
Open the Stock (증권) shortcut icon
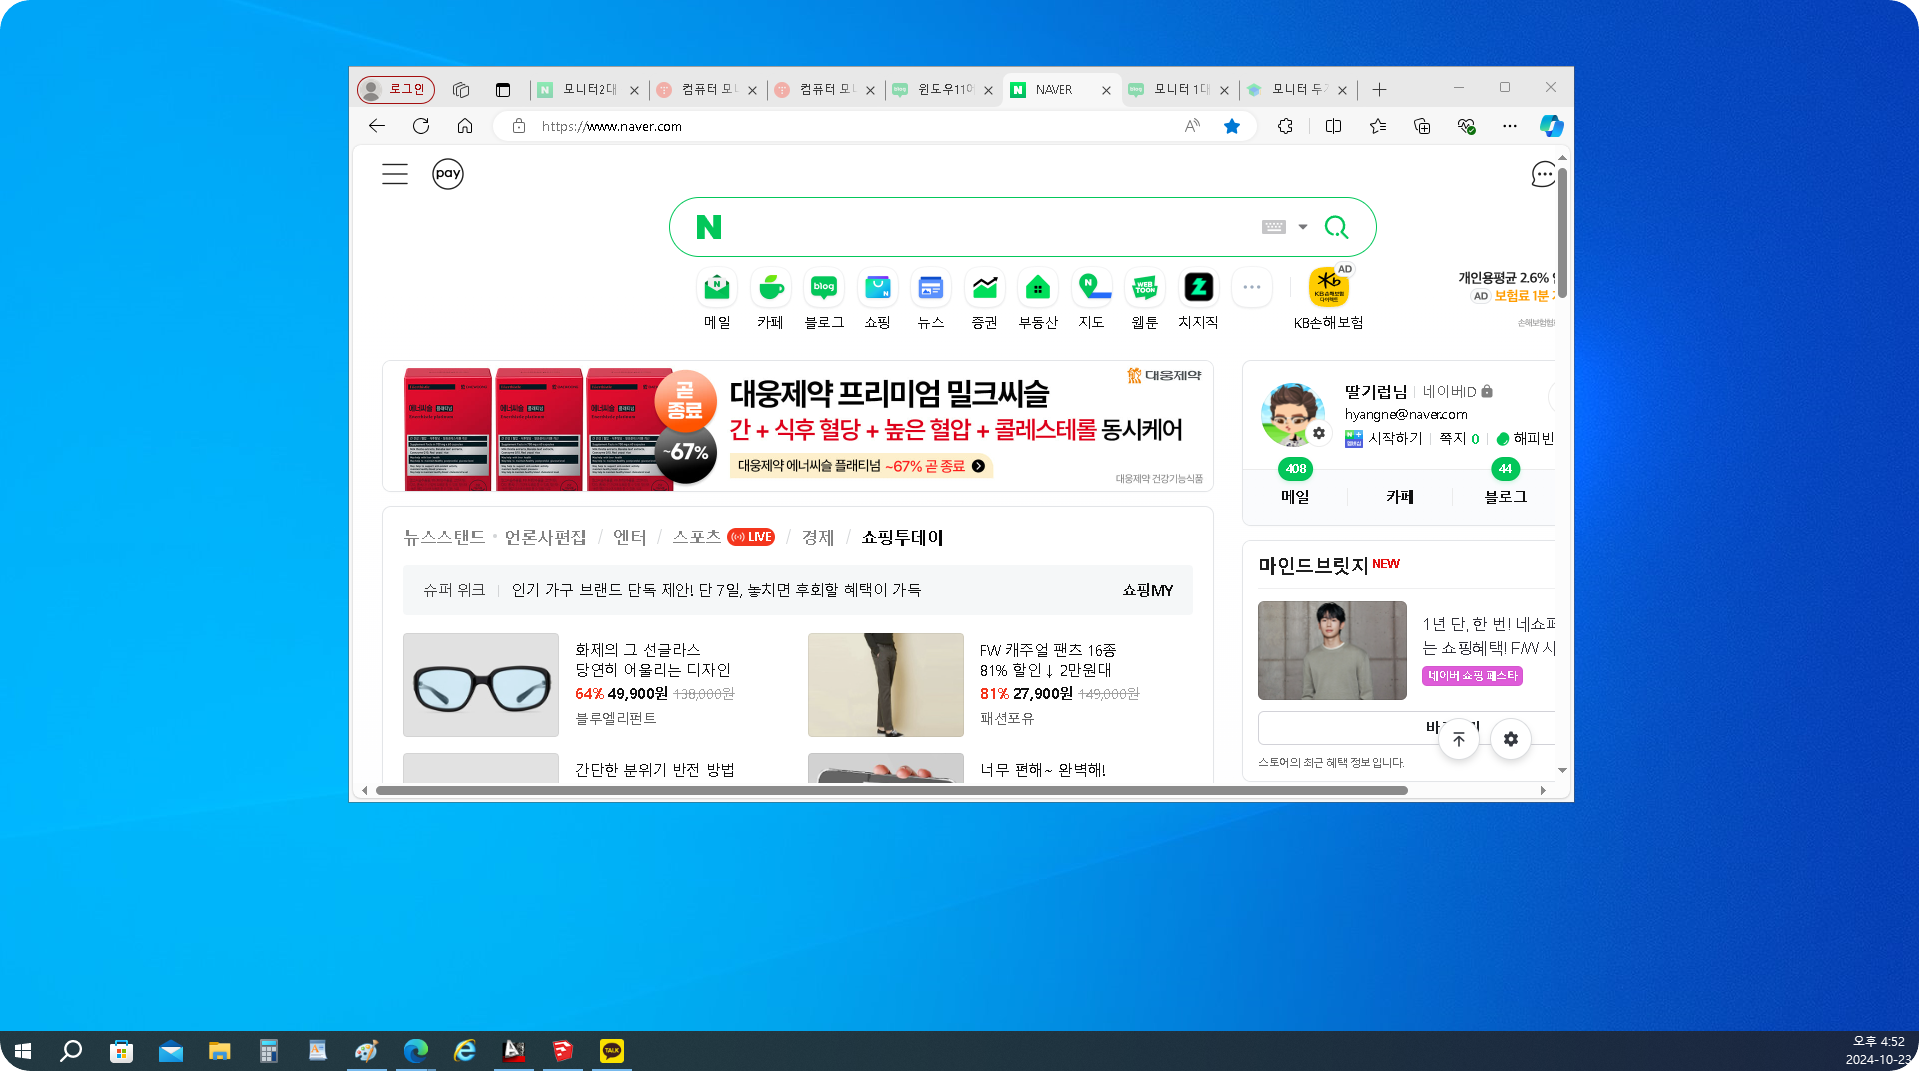point(984,288)
